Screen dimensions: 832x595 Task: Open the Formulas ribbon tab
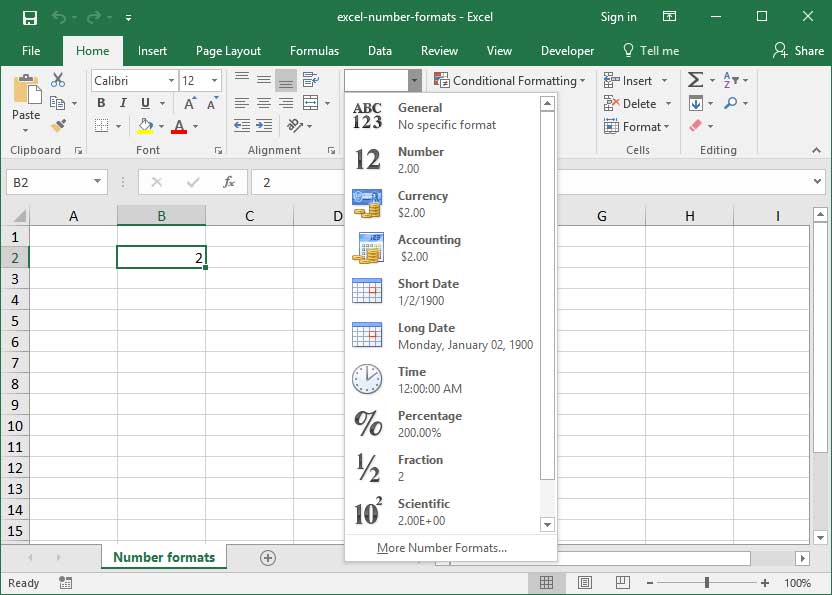coord(314,51)
